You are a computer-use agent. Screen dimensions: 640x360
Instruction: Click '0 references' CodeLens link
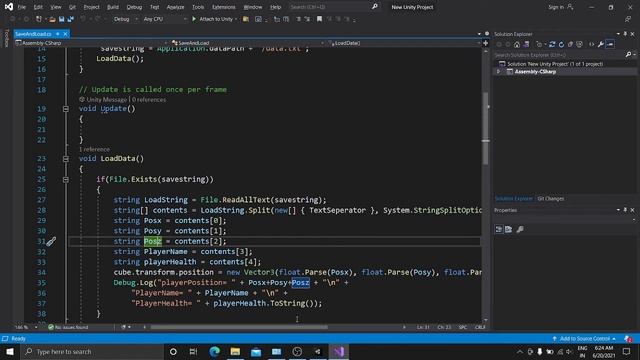pyautogui.click(x=149, y=100)
